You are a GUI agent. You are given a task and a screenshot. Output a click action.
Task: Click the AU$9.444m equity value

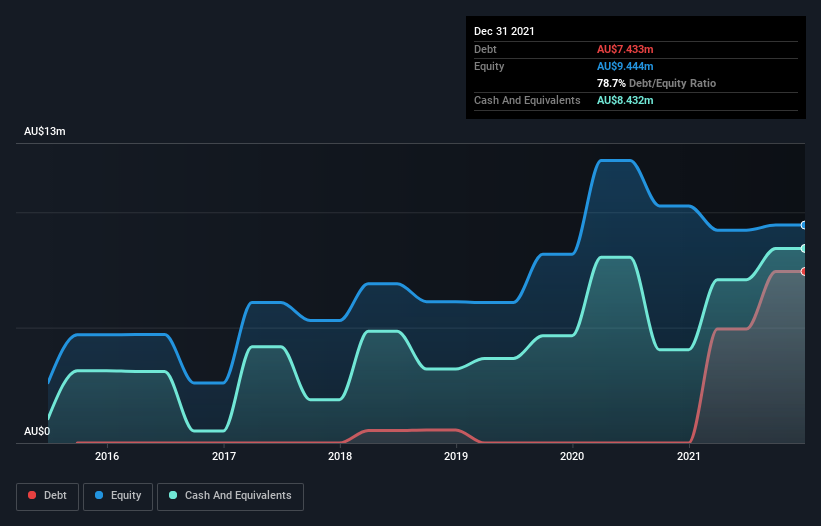click(625, 66)
